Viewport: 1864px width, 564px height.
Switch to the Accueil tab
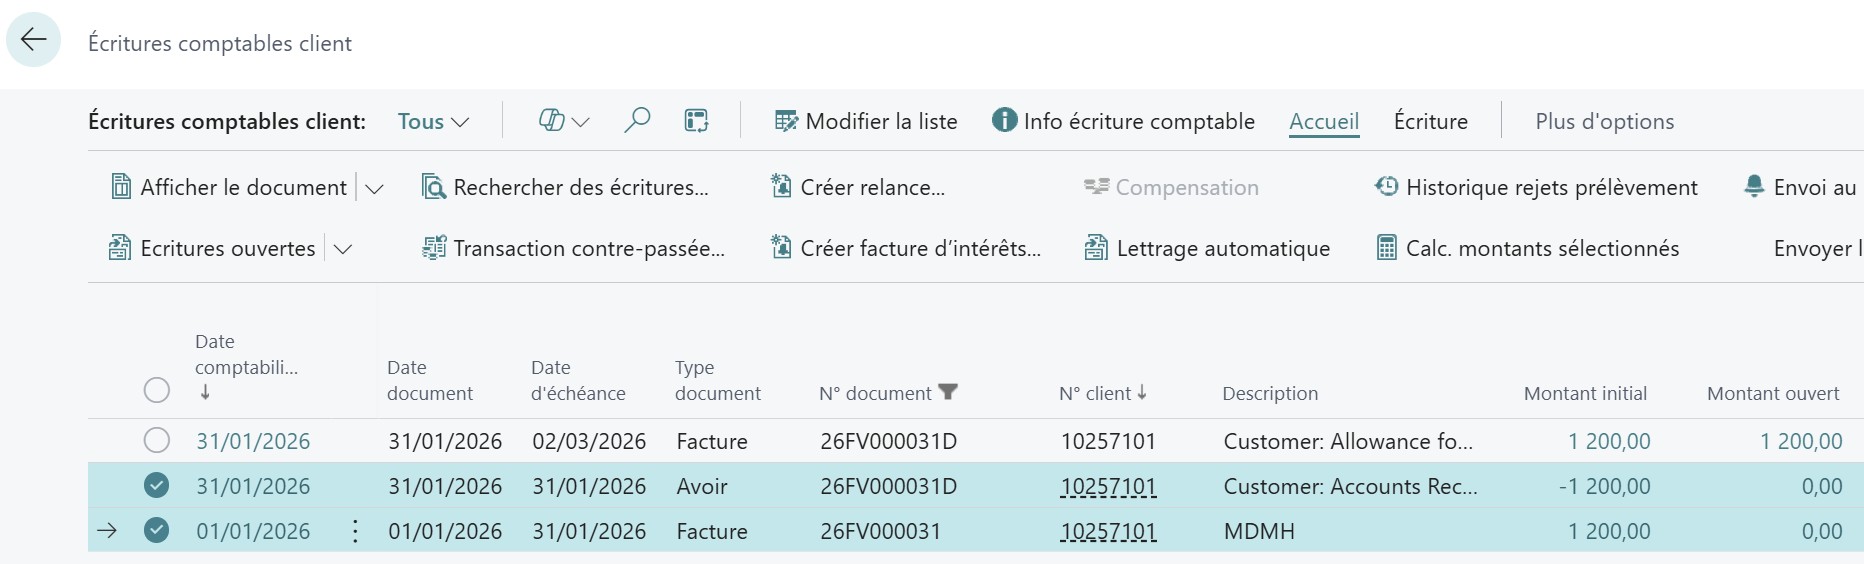click(1324, 121)
